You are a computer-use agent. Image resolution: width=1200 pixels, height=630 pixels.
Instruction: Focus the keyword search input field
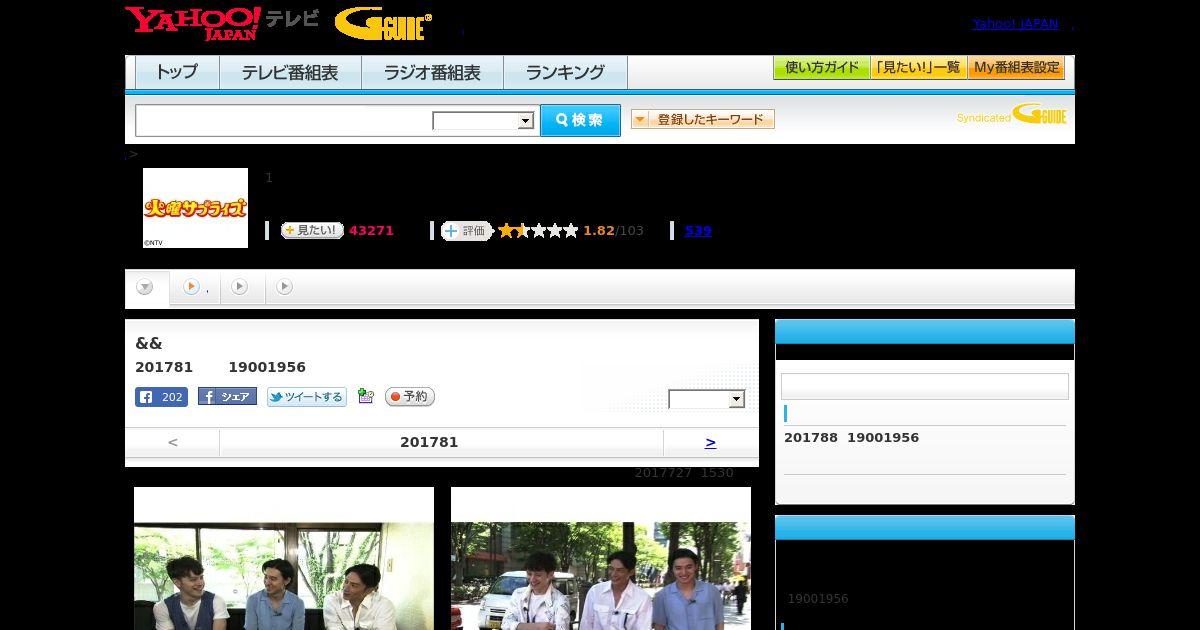(x=284, y=120)
